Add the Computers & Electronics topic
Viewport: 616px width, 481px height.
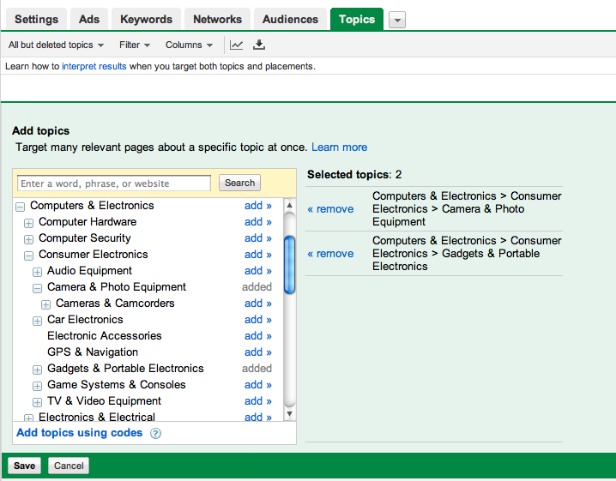(x=258, y=205)
